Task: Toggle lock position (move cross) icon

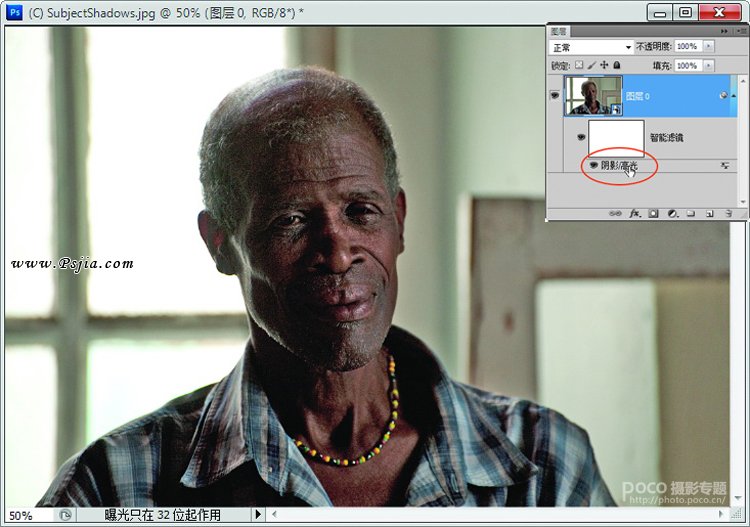Action: [604, 65]
